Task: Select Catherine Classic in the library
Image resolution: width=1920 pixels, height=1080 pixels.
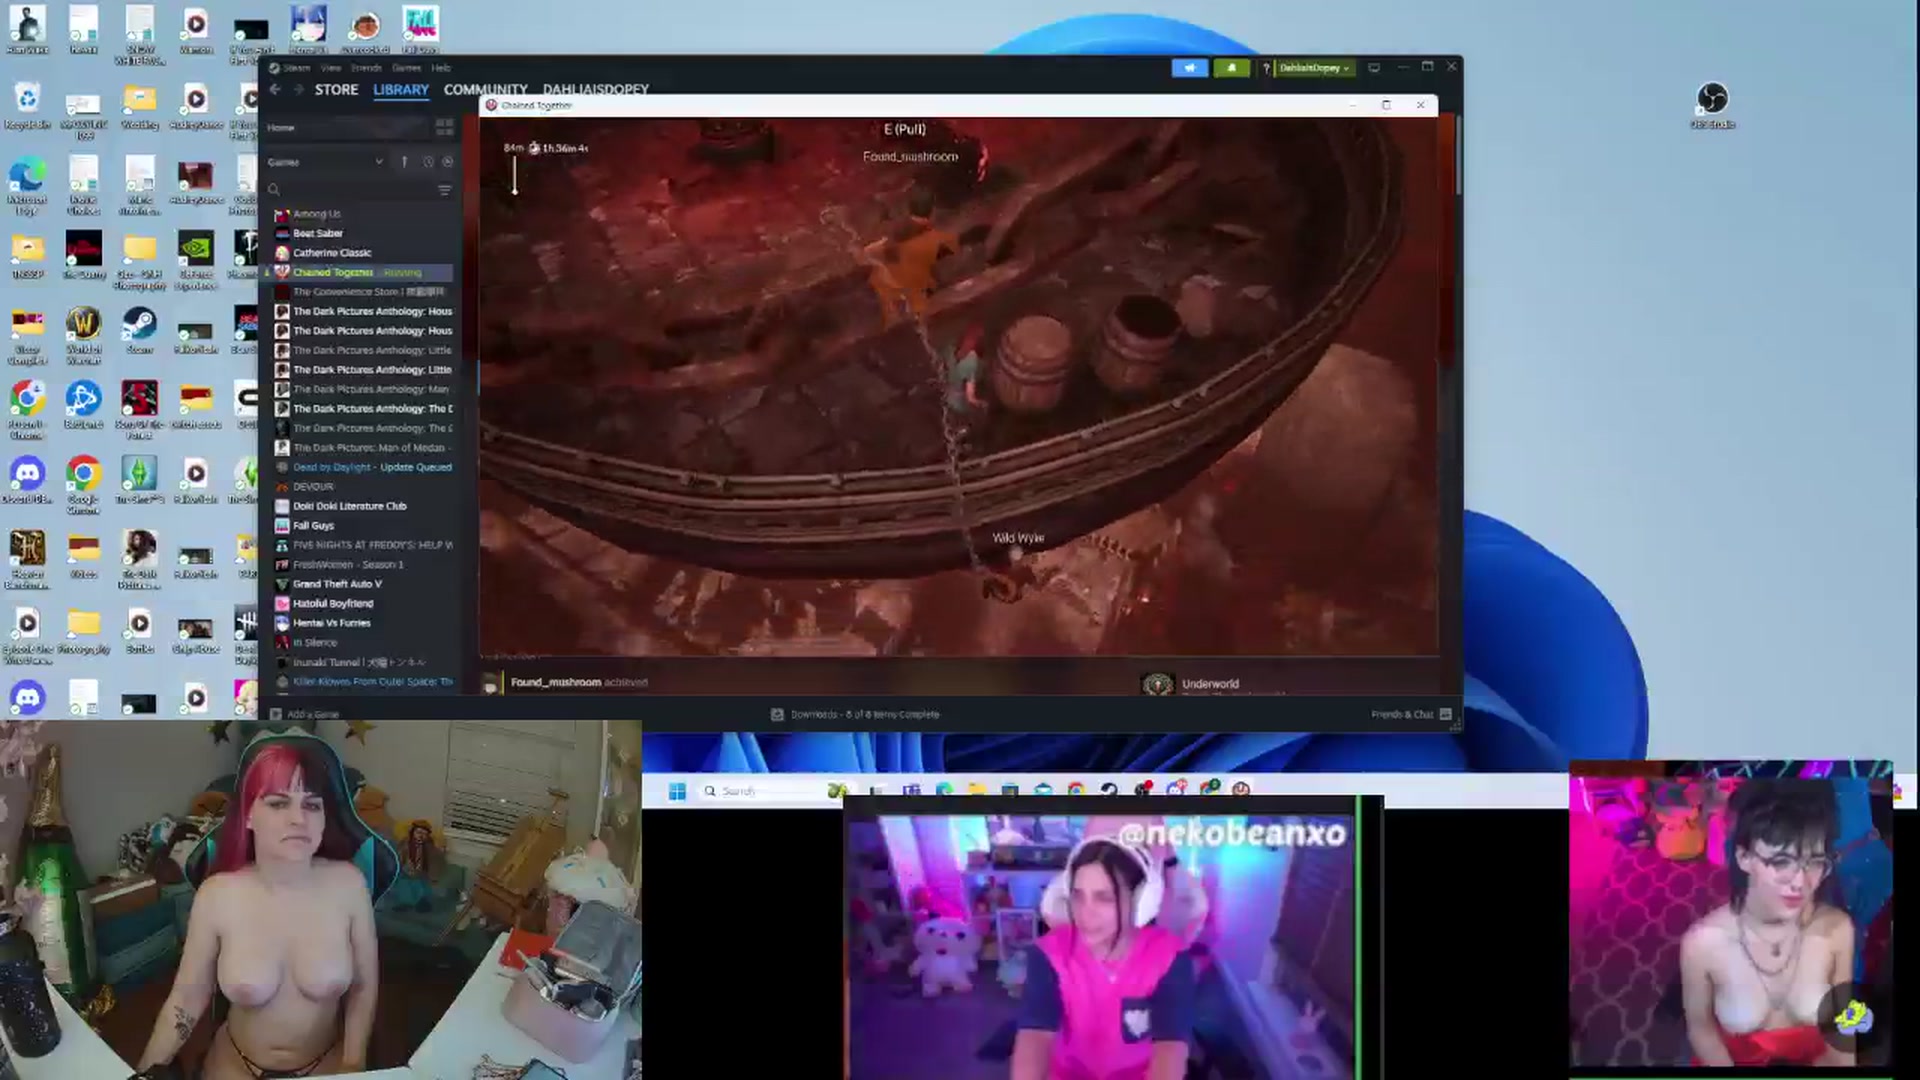Action: coord(331,253)
